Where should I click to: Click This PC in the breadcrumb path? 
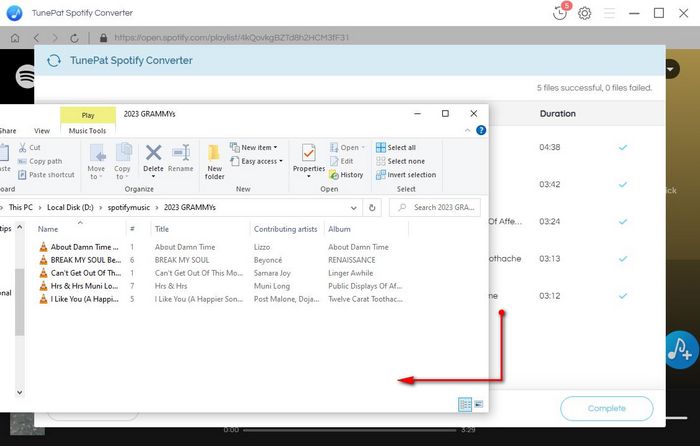coord(21,208)
